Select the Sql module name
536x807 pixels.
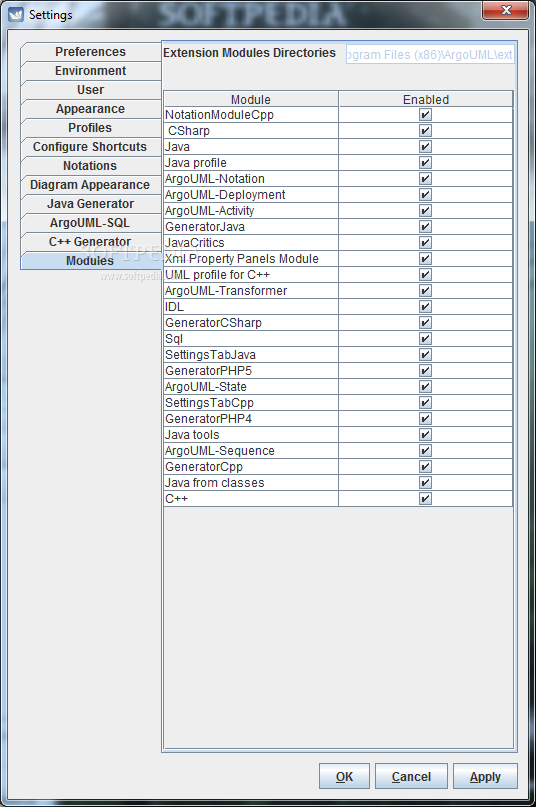pos(174,339)
